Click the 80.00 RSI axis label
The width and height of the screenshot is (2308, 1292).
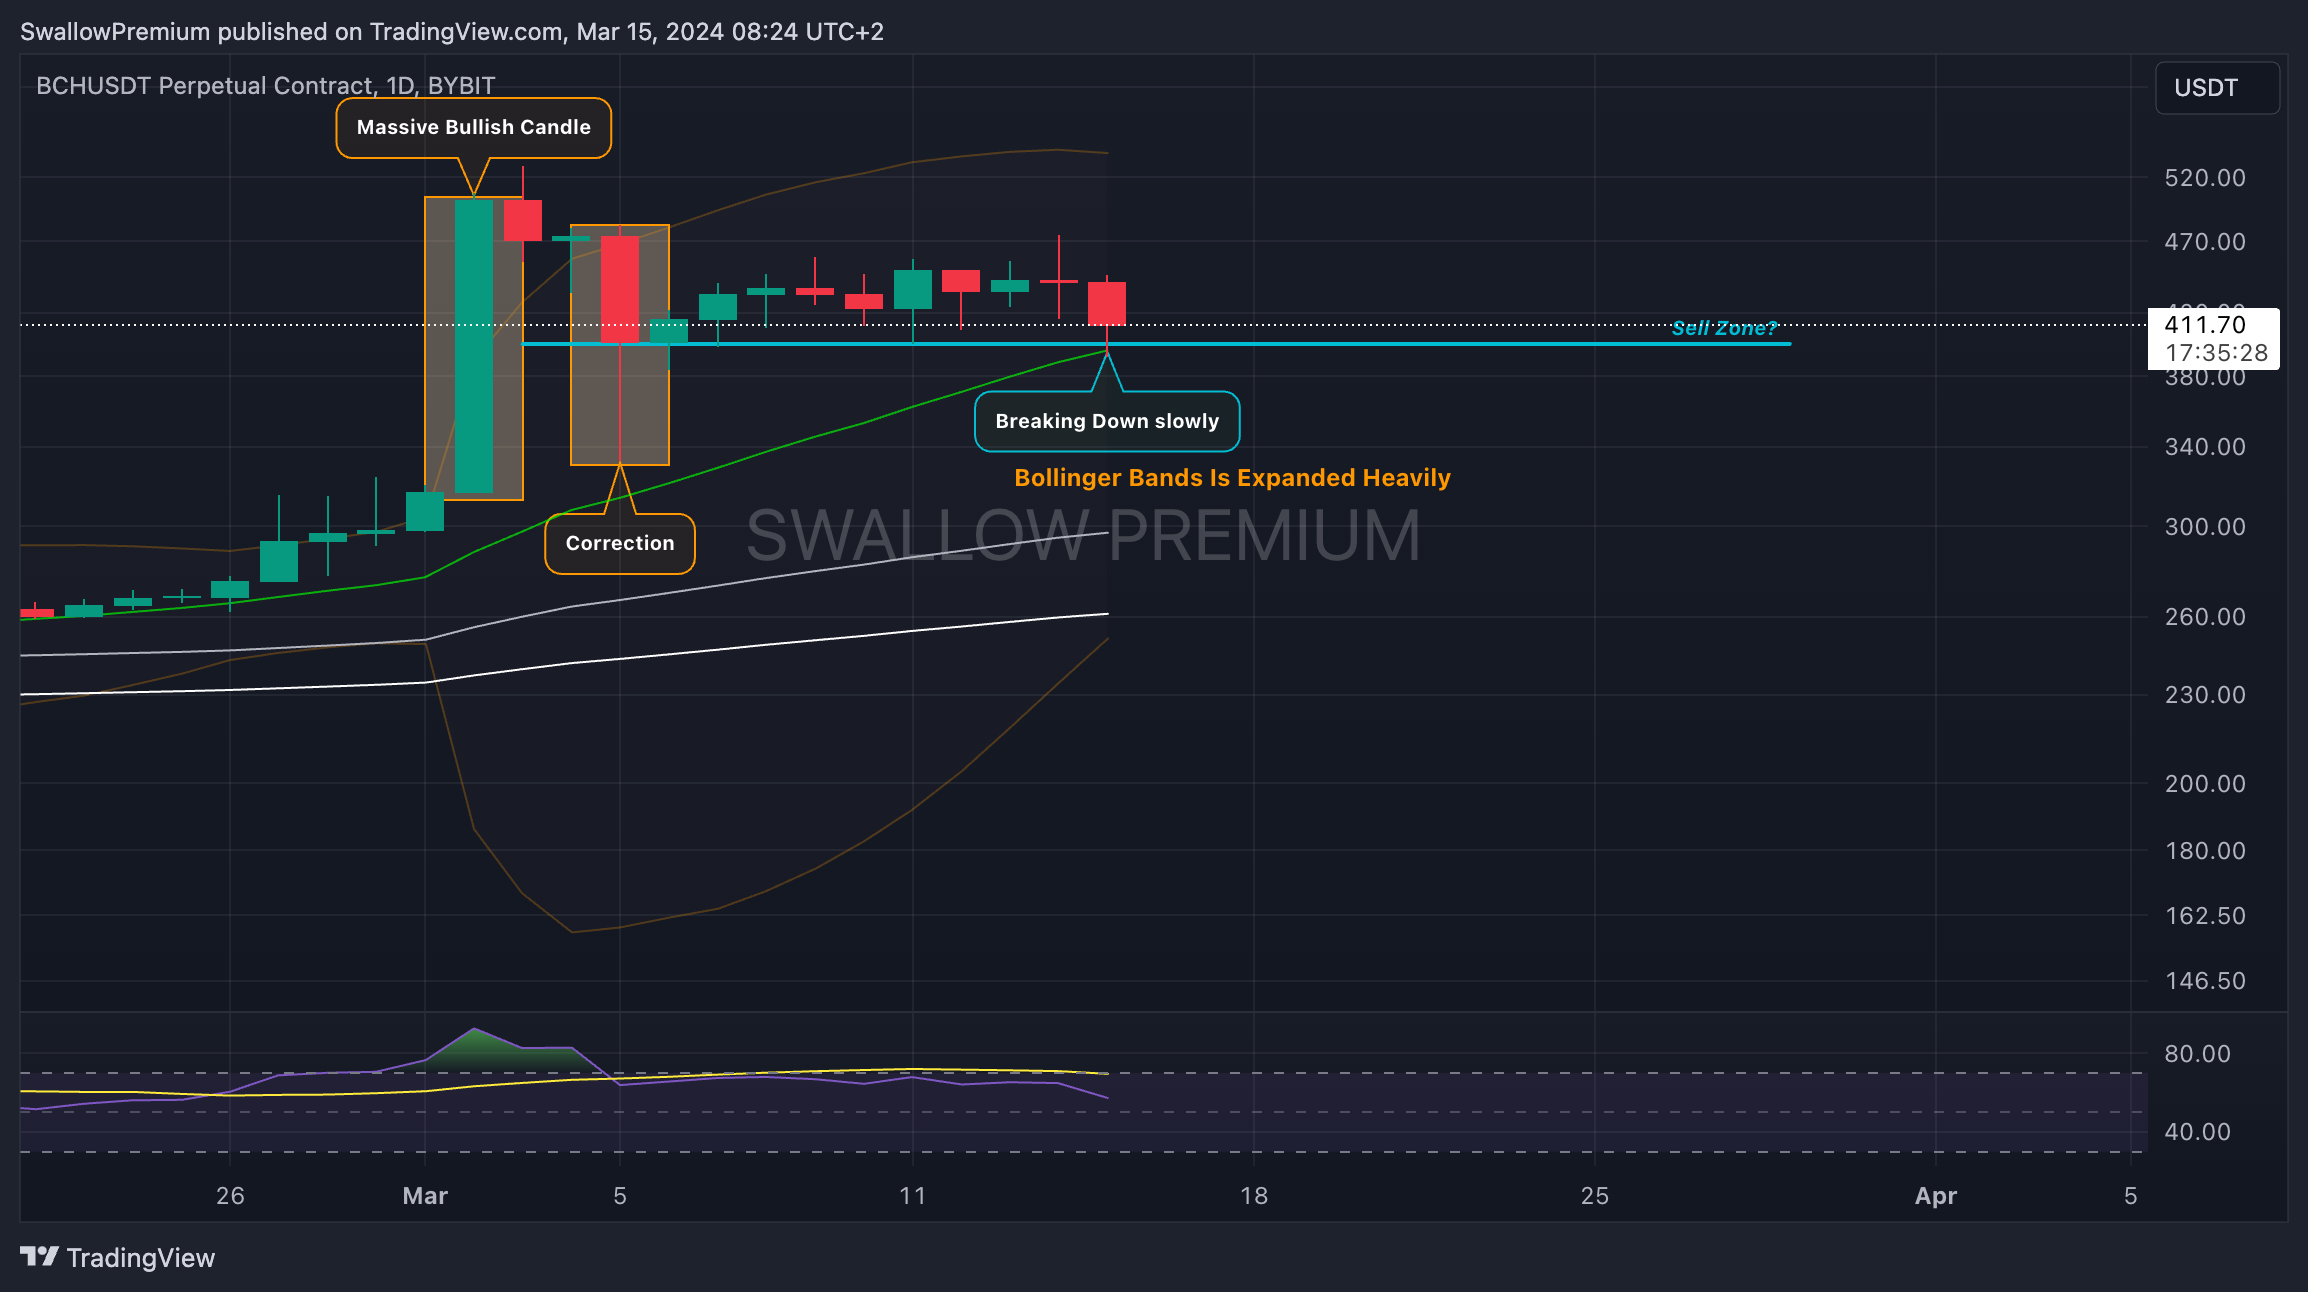click(2197, 1054)
